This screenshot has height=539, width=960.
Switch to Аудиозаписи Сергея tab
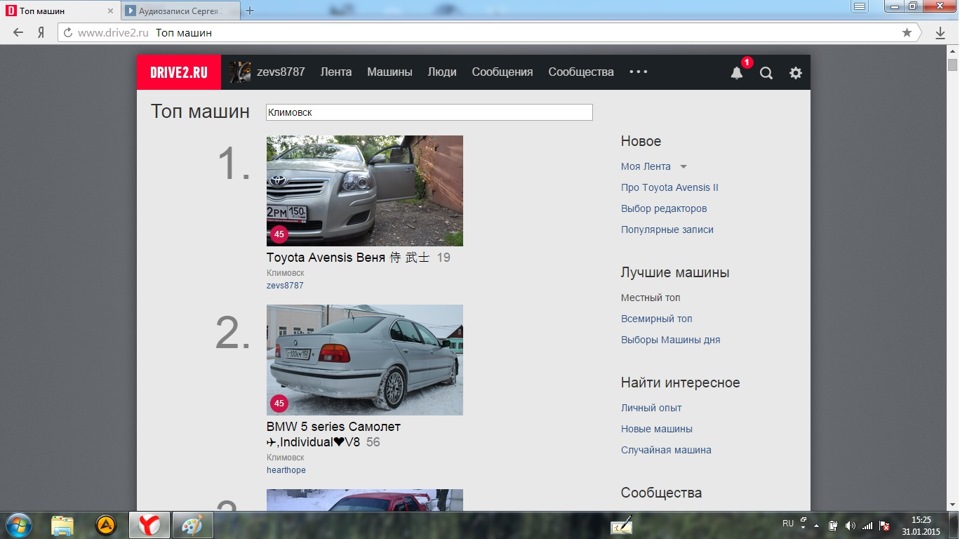[181, 11]
